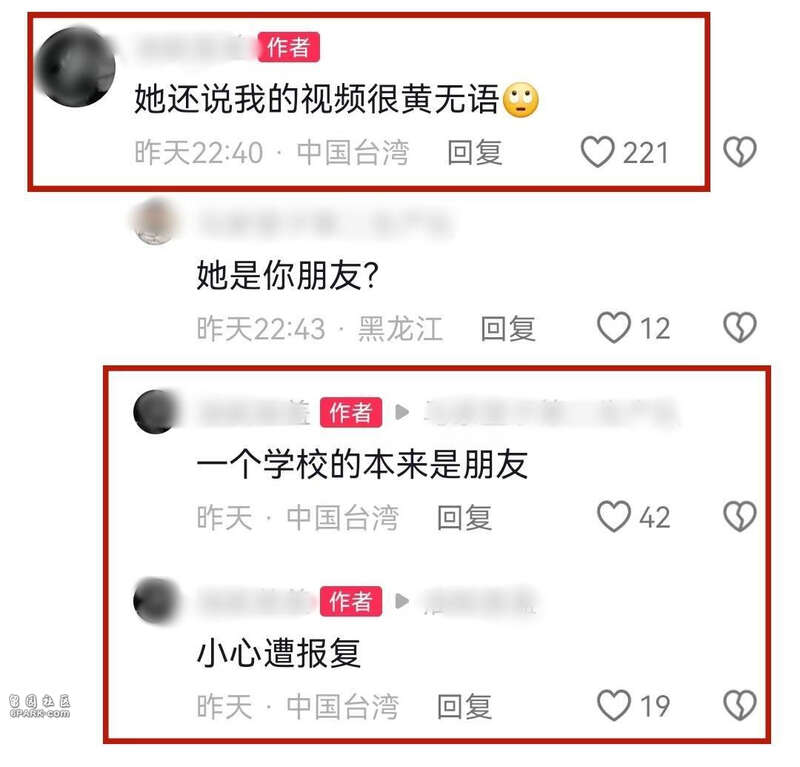
Task: Dislike the 小心遭报复 reply
Action: pyautogui.click(x=739, y=705)
